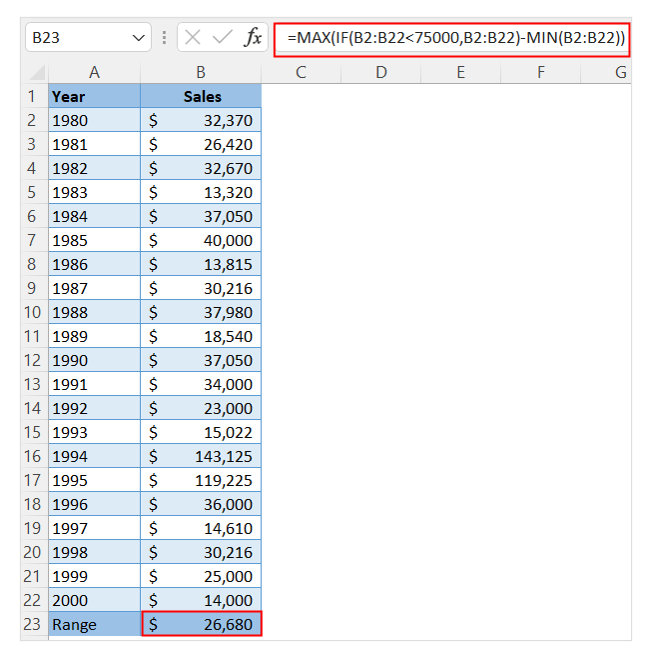The width and height of the screenshot is (658, 661).
Task: Click the Year header cell
Action: pyautogui.click(x=94, y=97)
